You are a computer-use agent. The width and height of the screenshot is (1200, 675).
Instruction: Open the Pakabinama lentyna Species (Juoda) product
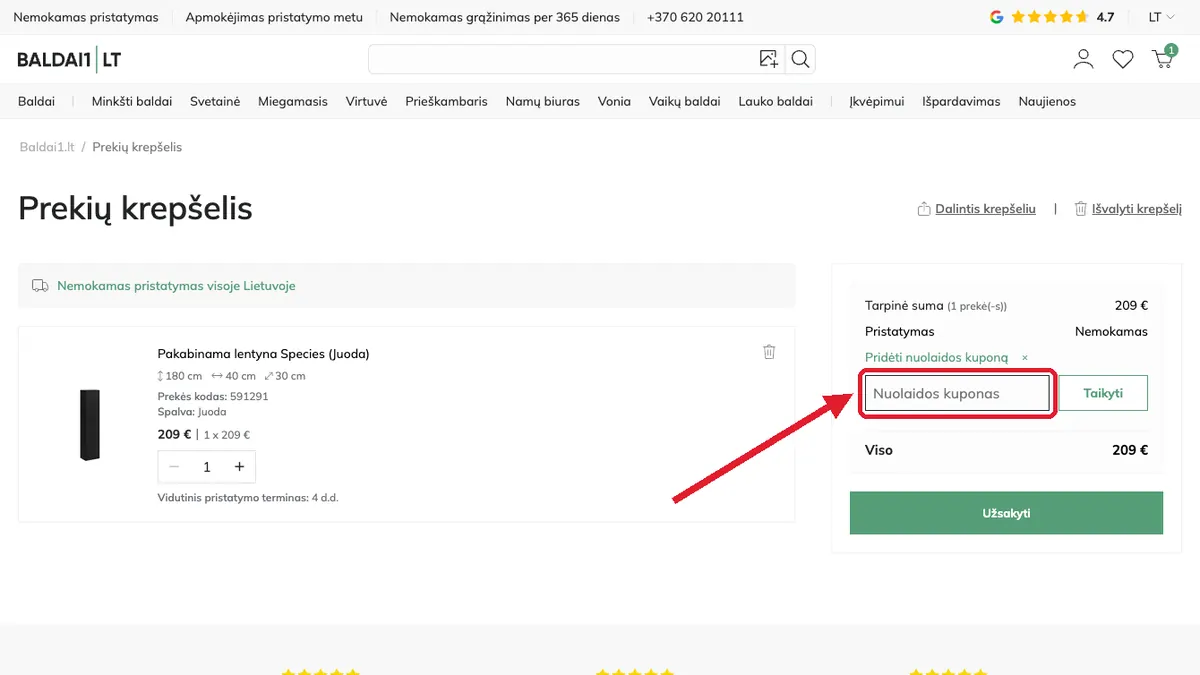coord(264,354)
